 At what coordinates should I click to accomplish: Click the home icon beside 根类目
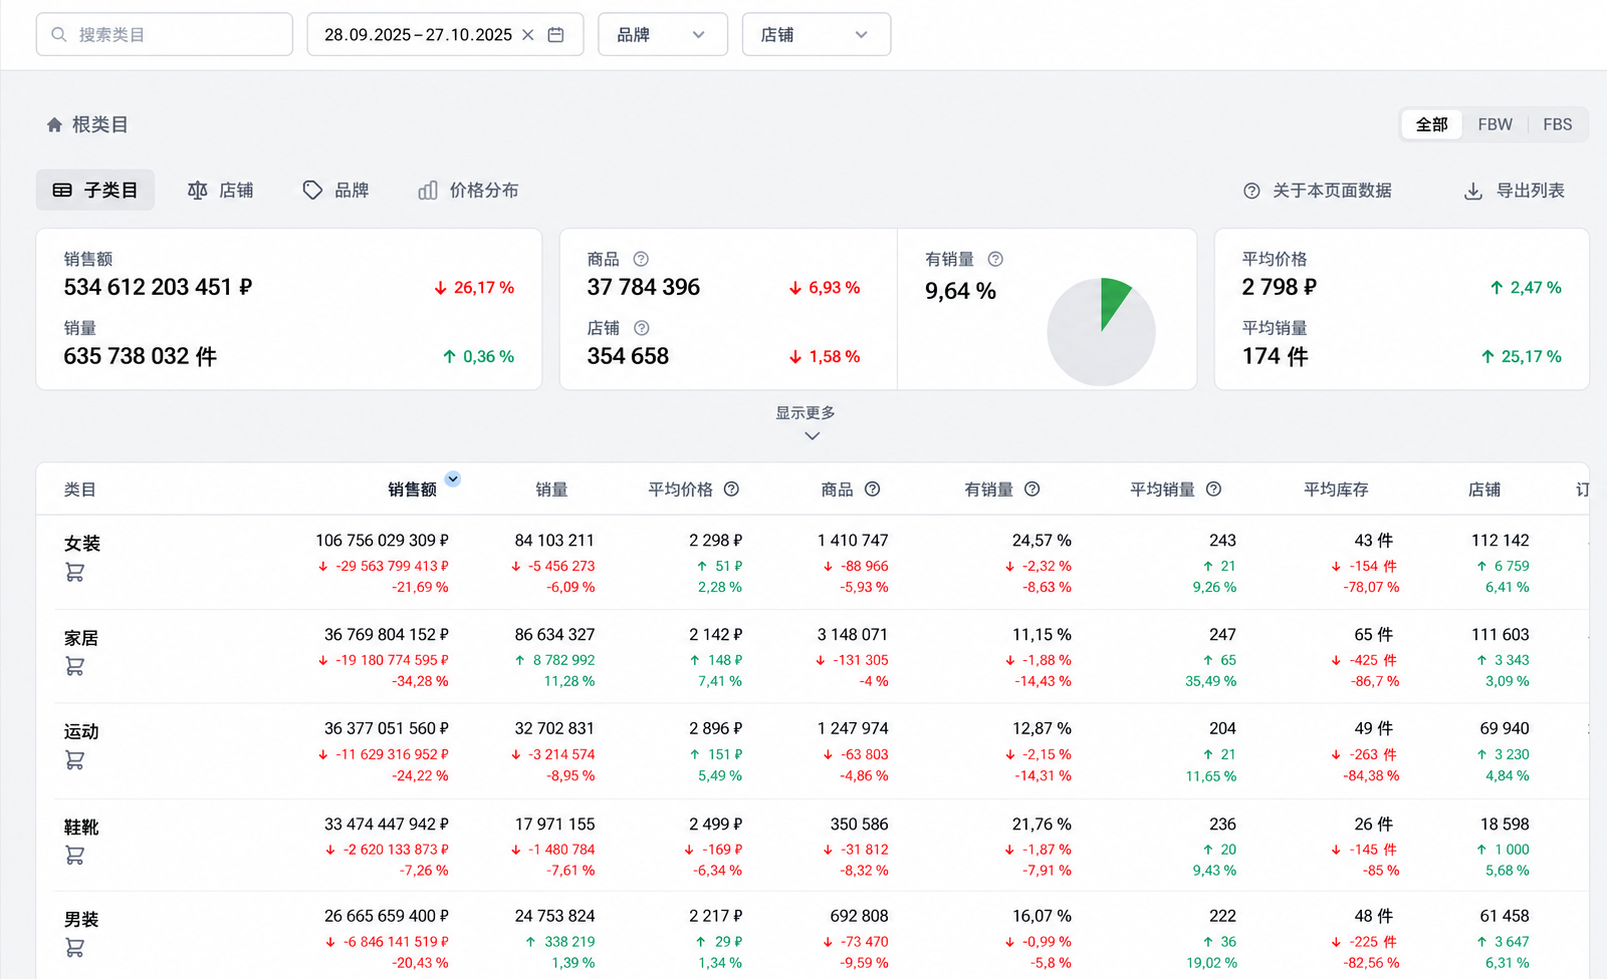(54, 125)
